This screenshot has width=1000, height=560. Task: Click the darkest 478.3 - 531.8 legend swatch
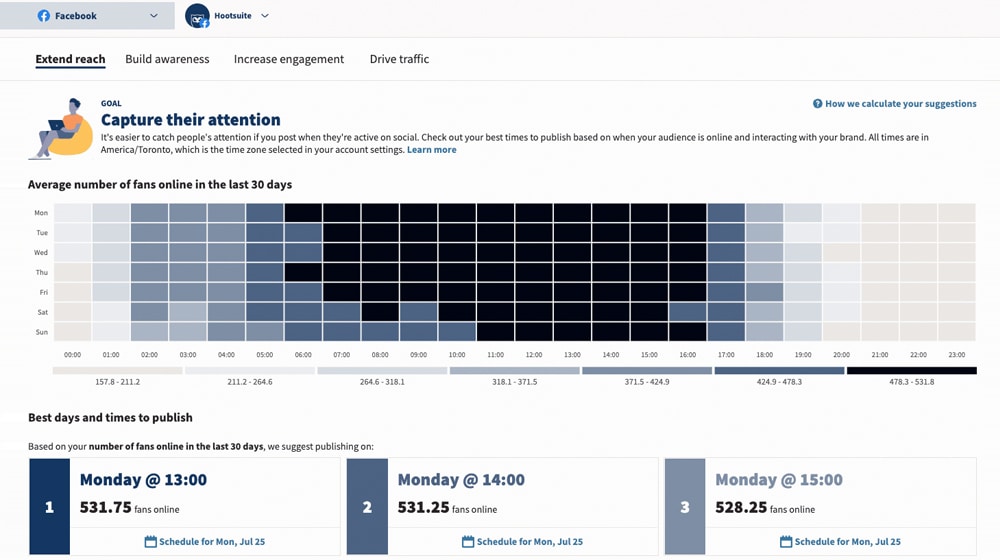(911, 371)
